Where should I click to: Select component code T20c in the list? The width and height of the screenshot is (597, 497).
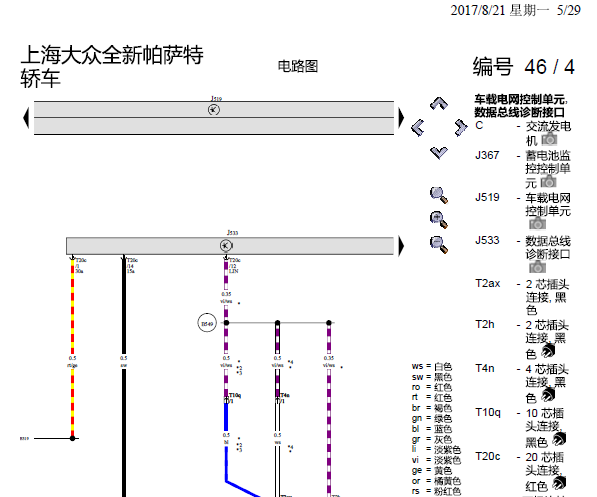coord(487,456)
